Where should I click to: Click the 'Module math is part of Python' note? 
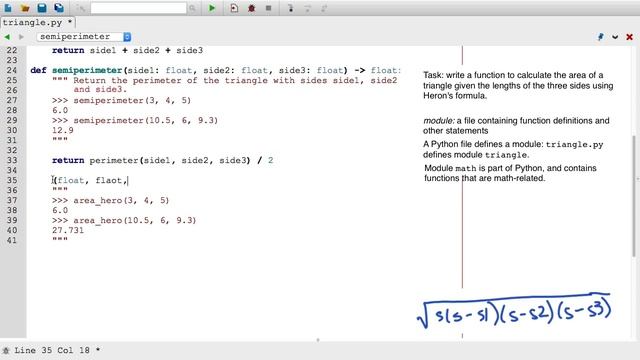[x=510, y=173]
